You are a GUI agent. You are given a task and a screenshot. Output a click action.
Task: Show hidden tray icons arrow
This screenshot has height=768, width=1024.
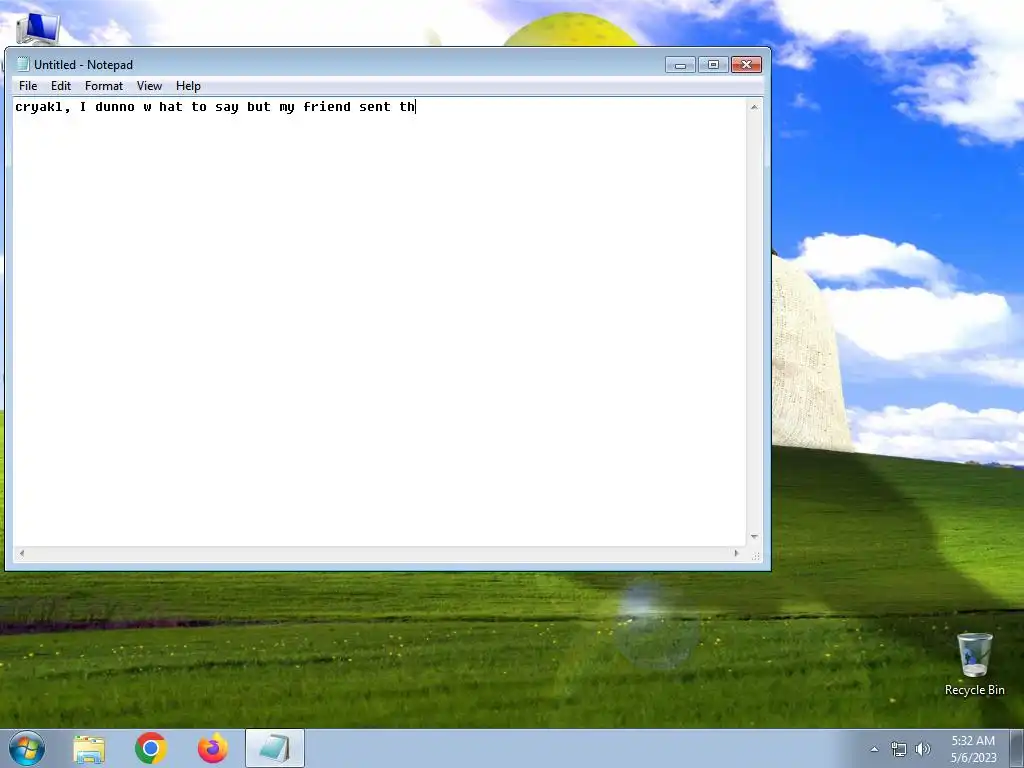(874, 749)
